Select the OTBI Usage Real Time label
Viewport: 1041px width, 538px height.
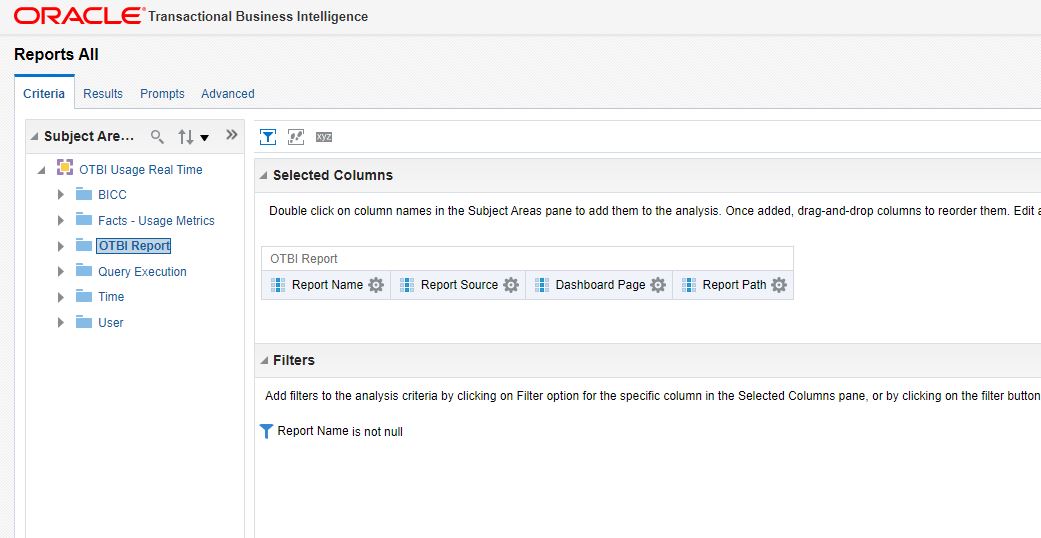(x=141, y=169)
